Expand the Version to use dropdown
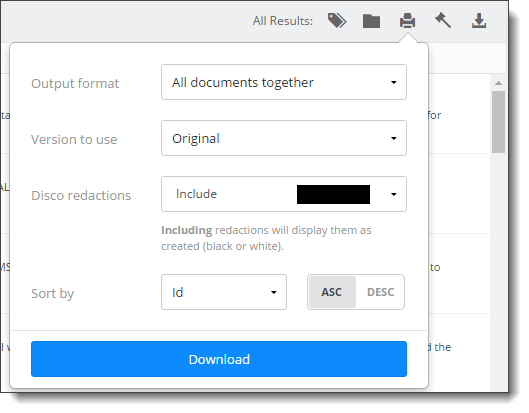529x413 pixels. click(284, 138)
